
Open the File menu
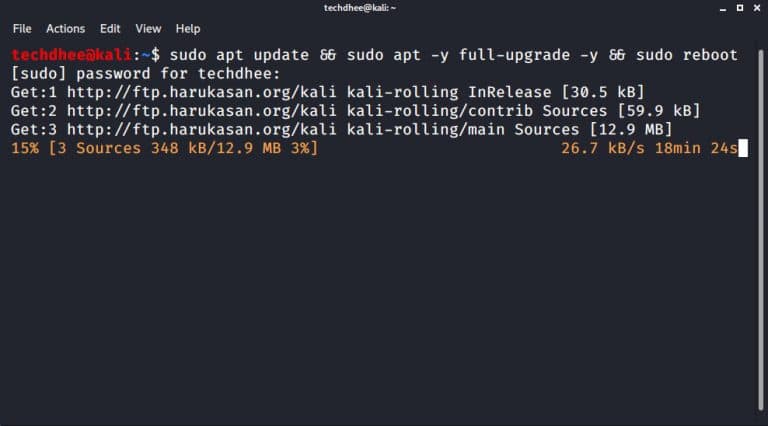[x=22, y=29]
